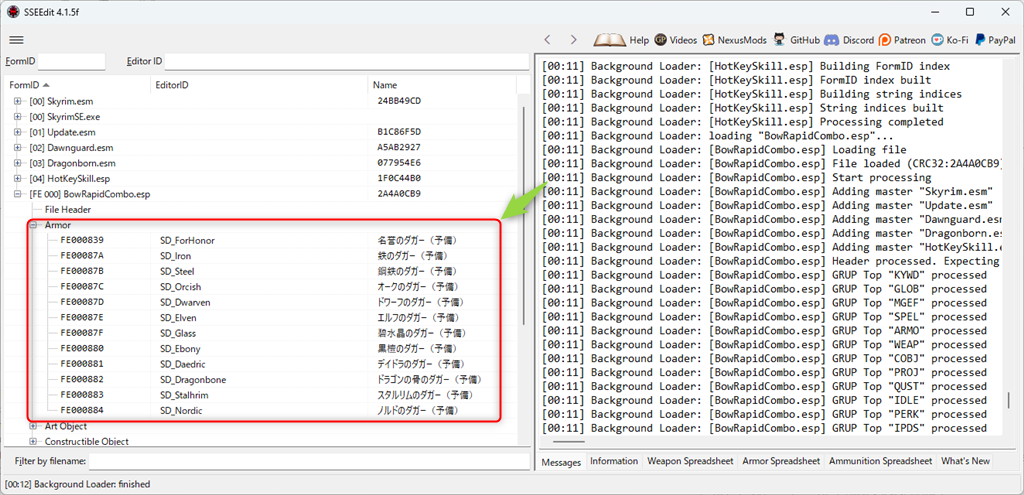The image size is (1024, 495).
Task: Expand the Dragonborn.esm node
Action: [x=18, y=163]
